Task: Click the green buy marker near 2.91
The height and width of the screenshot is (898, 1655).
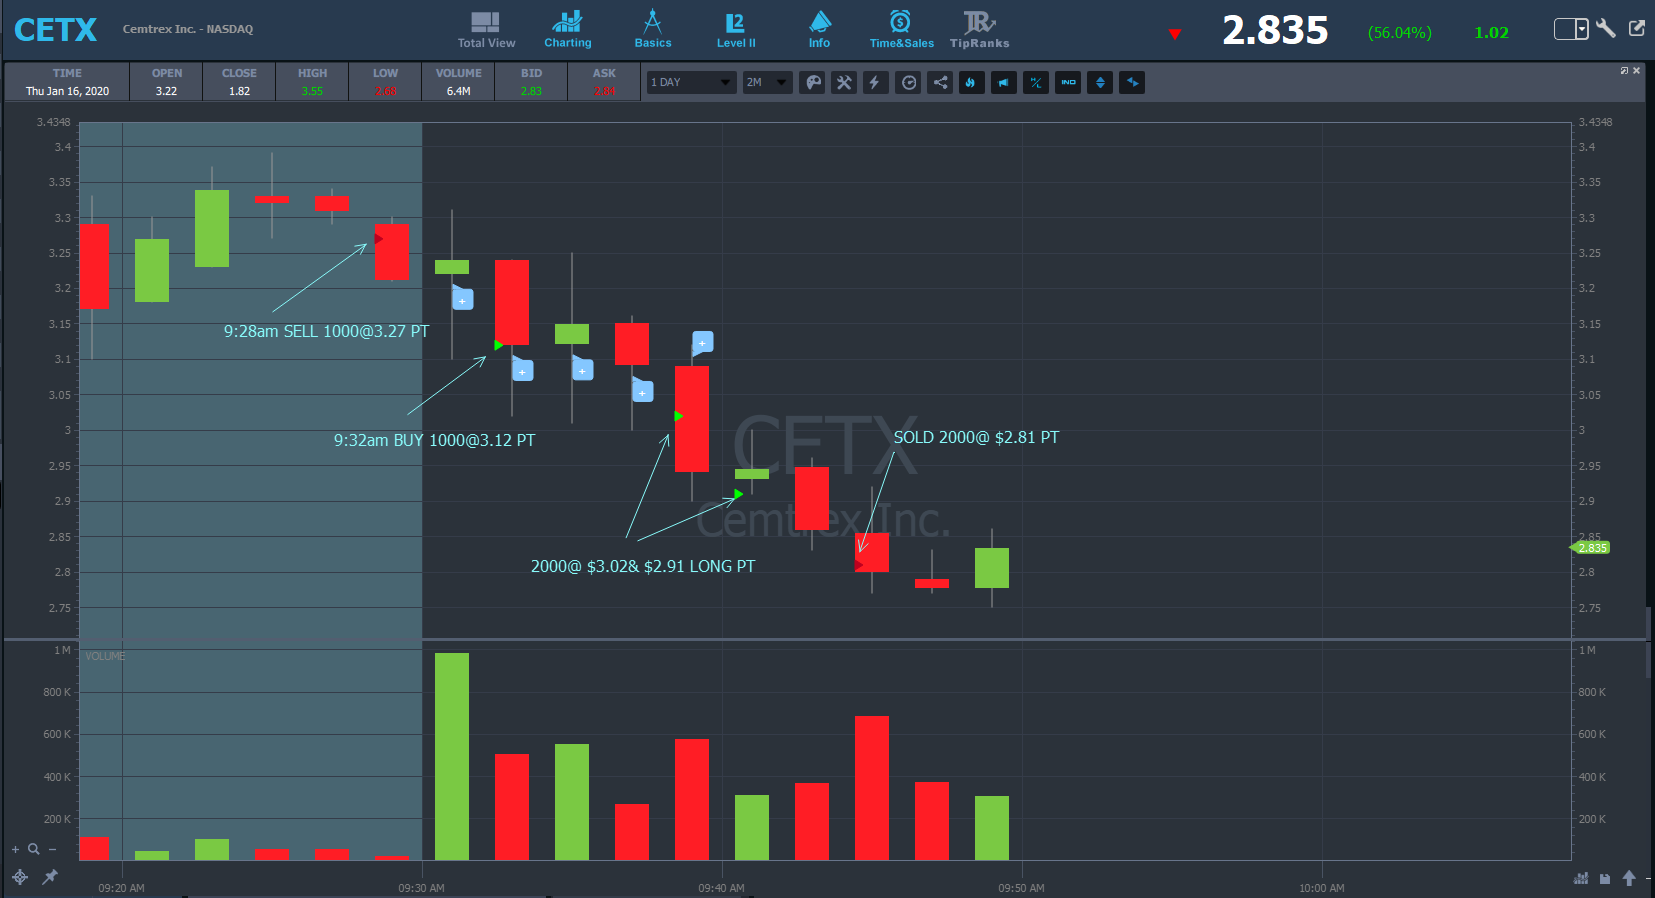Action: 739,494
